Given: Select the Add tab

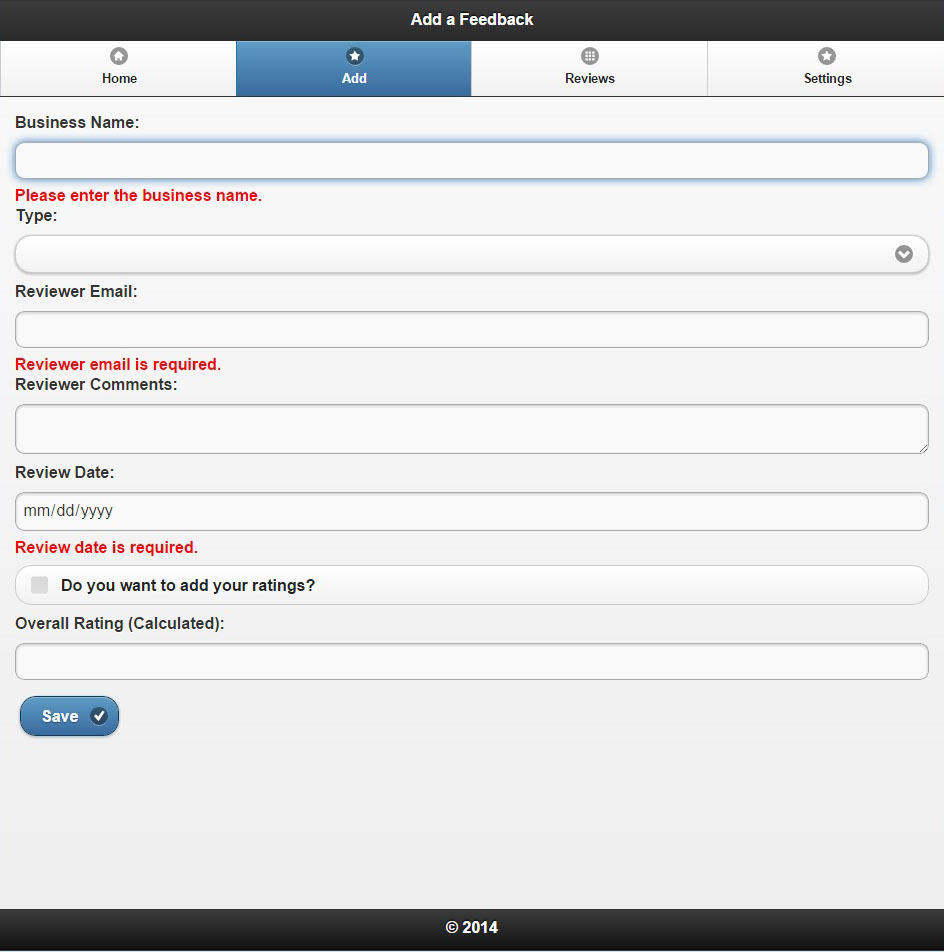Looking at the screenshot, I should coord(354,69).
